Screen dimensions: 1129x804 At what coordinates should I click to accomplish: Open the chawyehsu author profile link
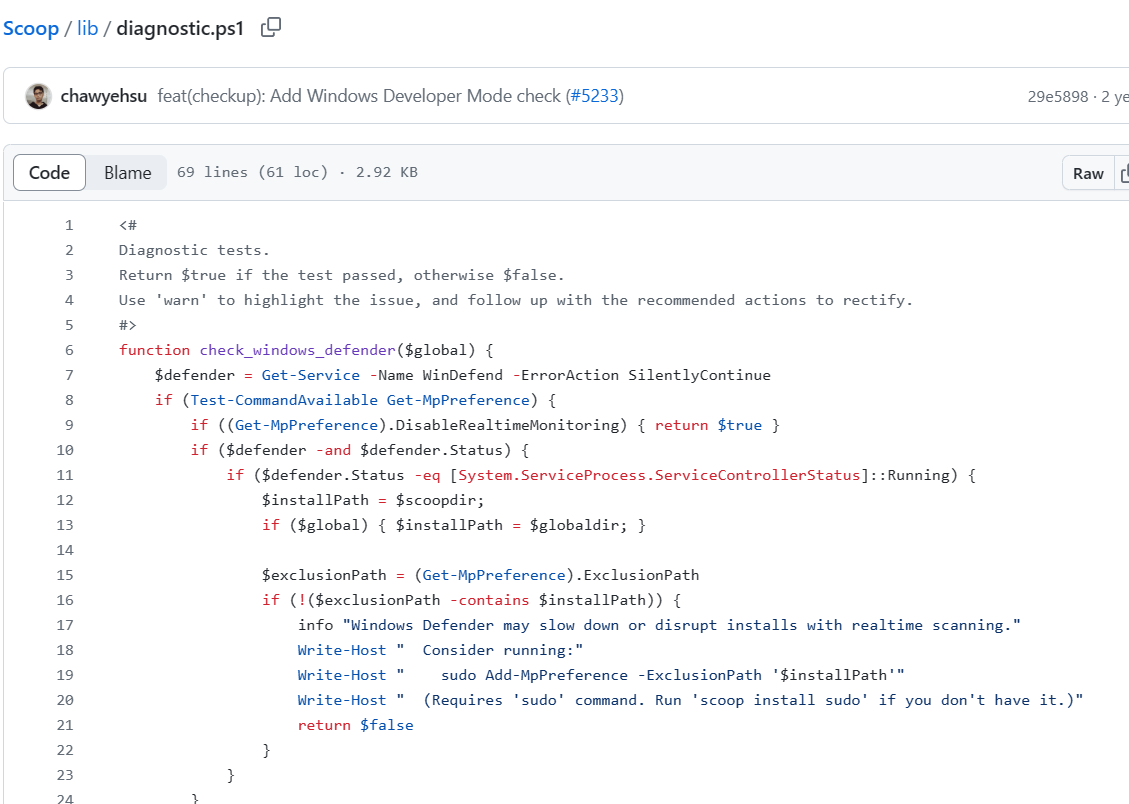coord(104,96)
